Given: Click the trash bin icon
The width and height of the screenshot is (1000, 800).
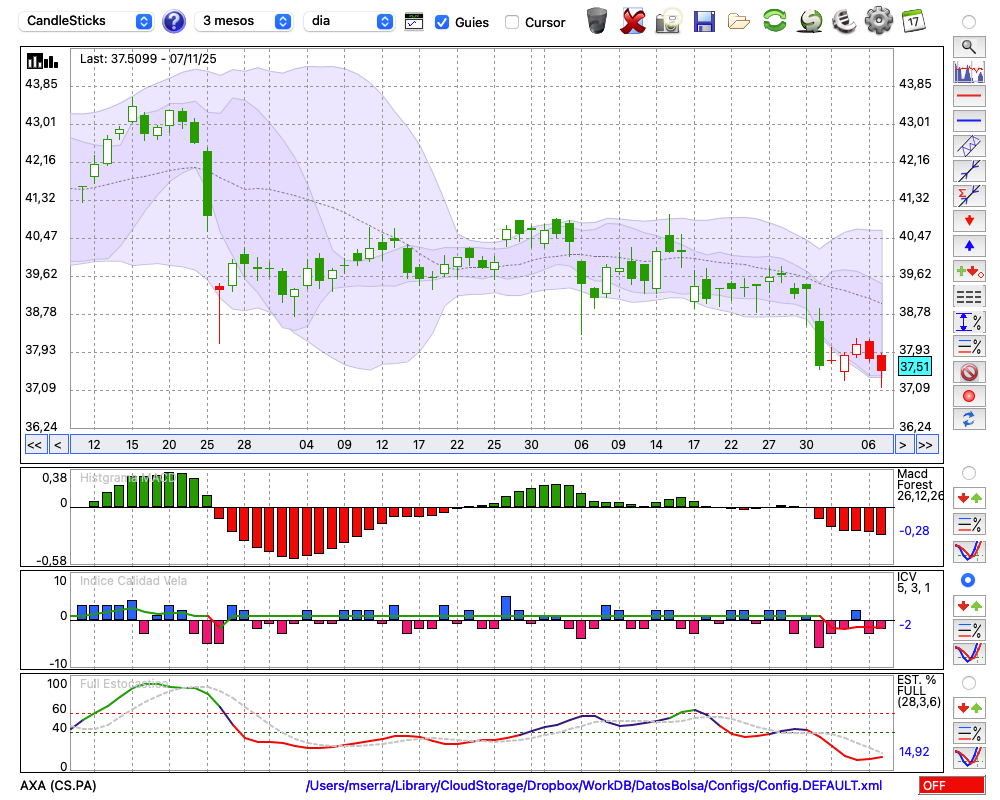Looking at the screenshot, I should (x=597, y=21).
